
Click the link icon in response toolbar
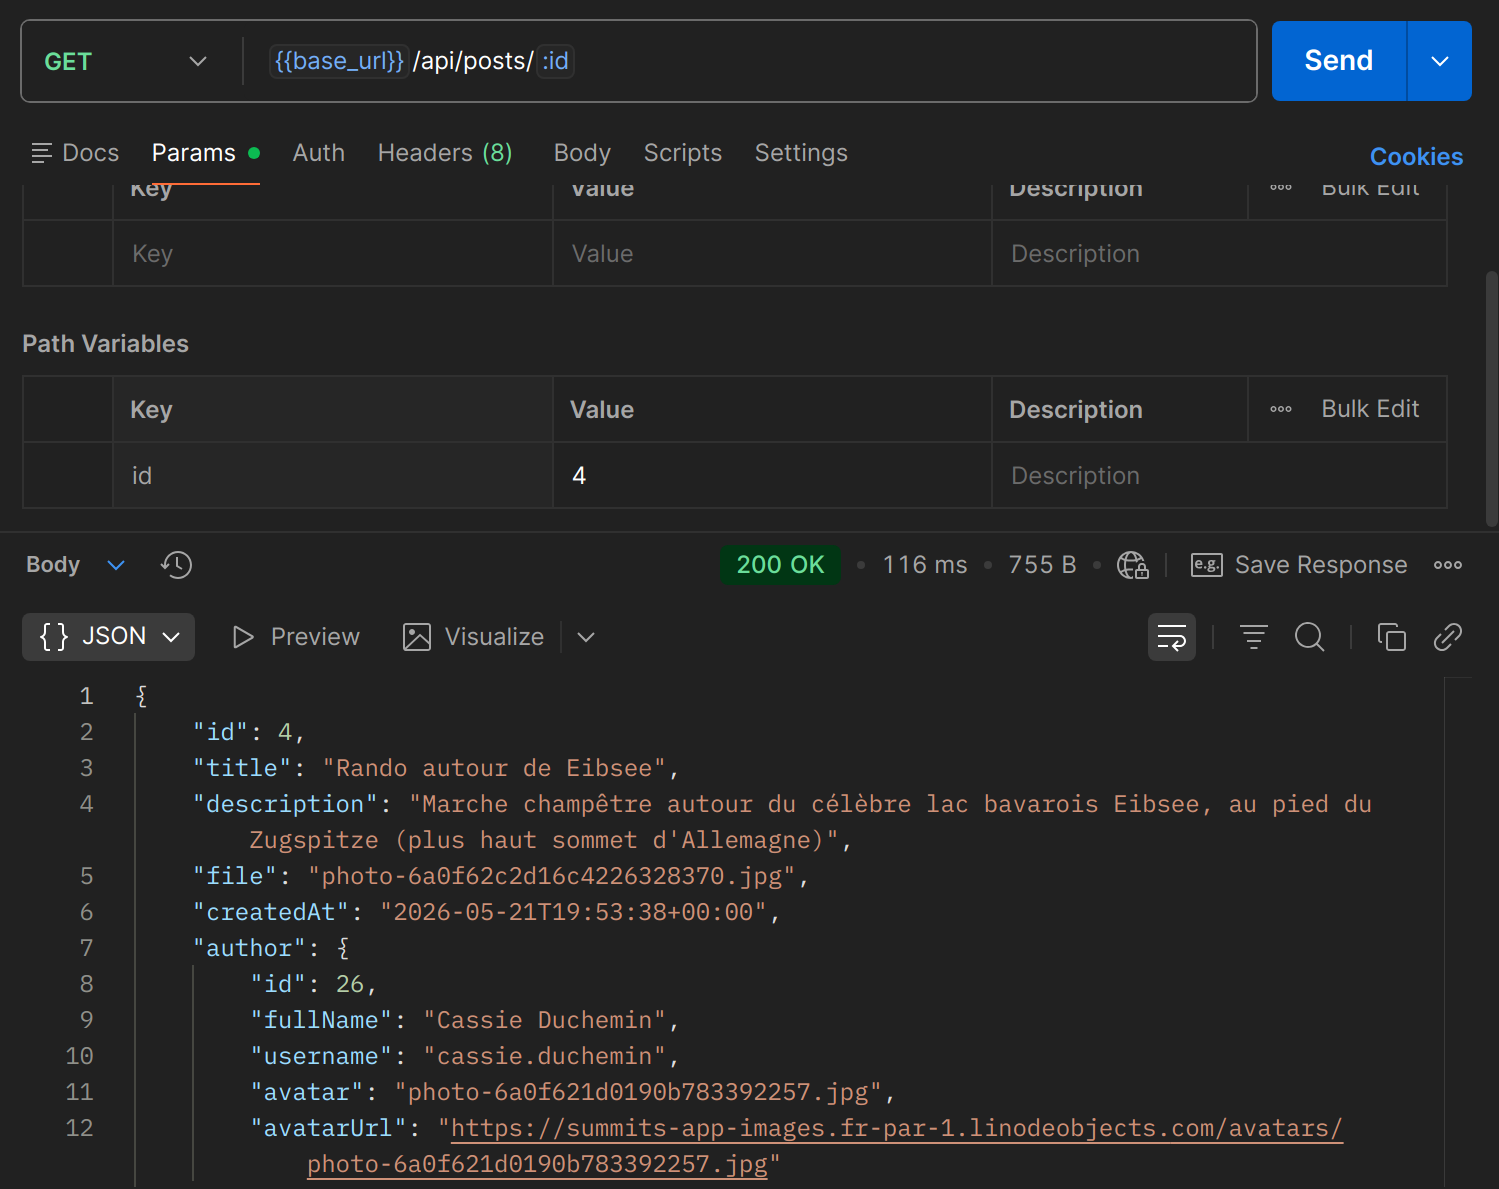coord(1447,637)
